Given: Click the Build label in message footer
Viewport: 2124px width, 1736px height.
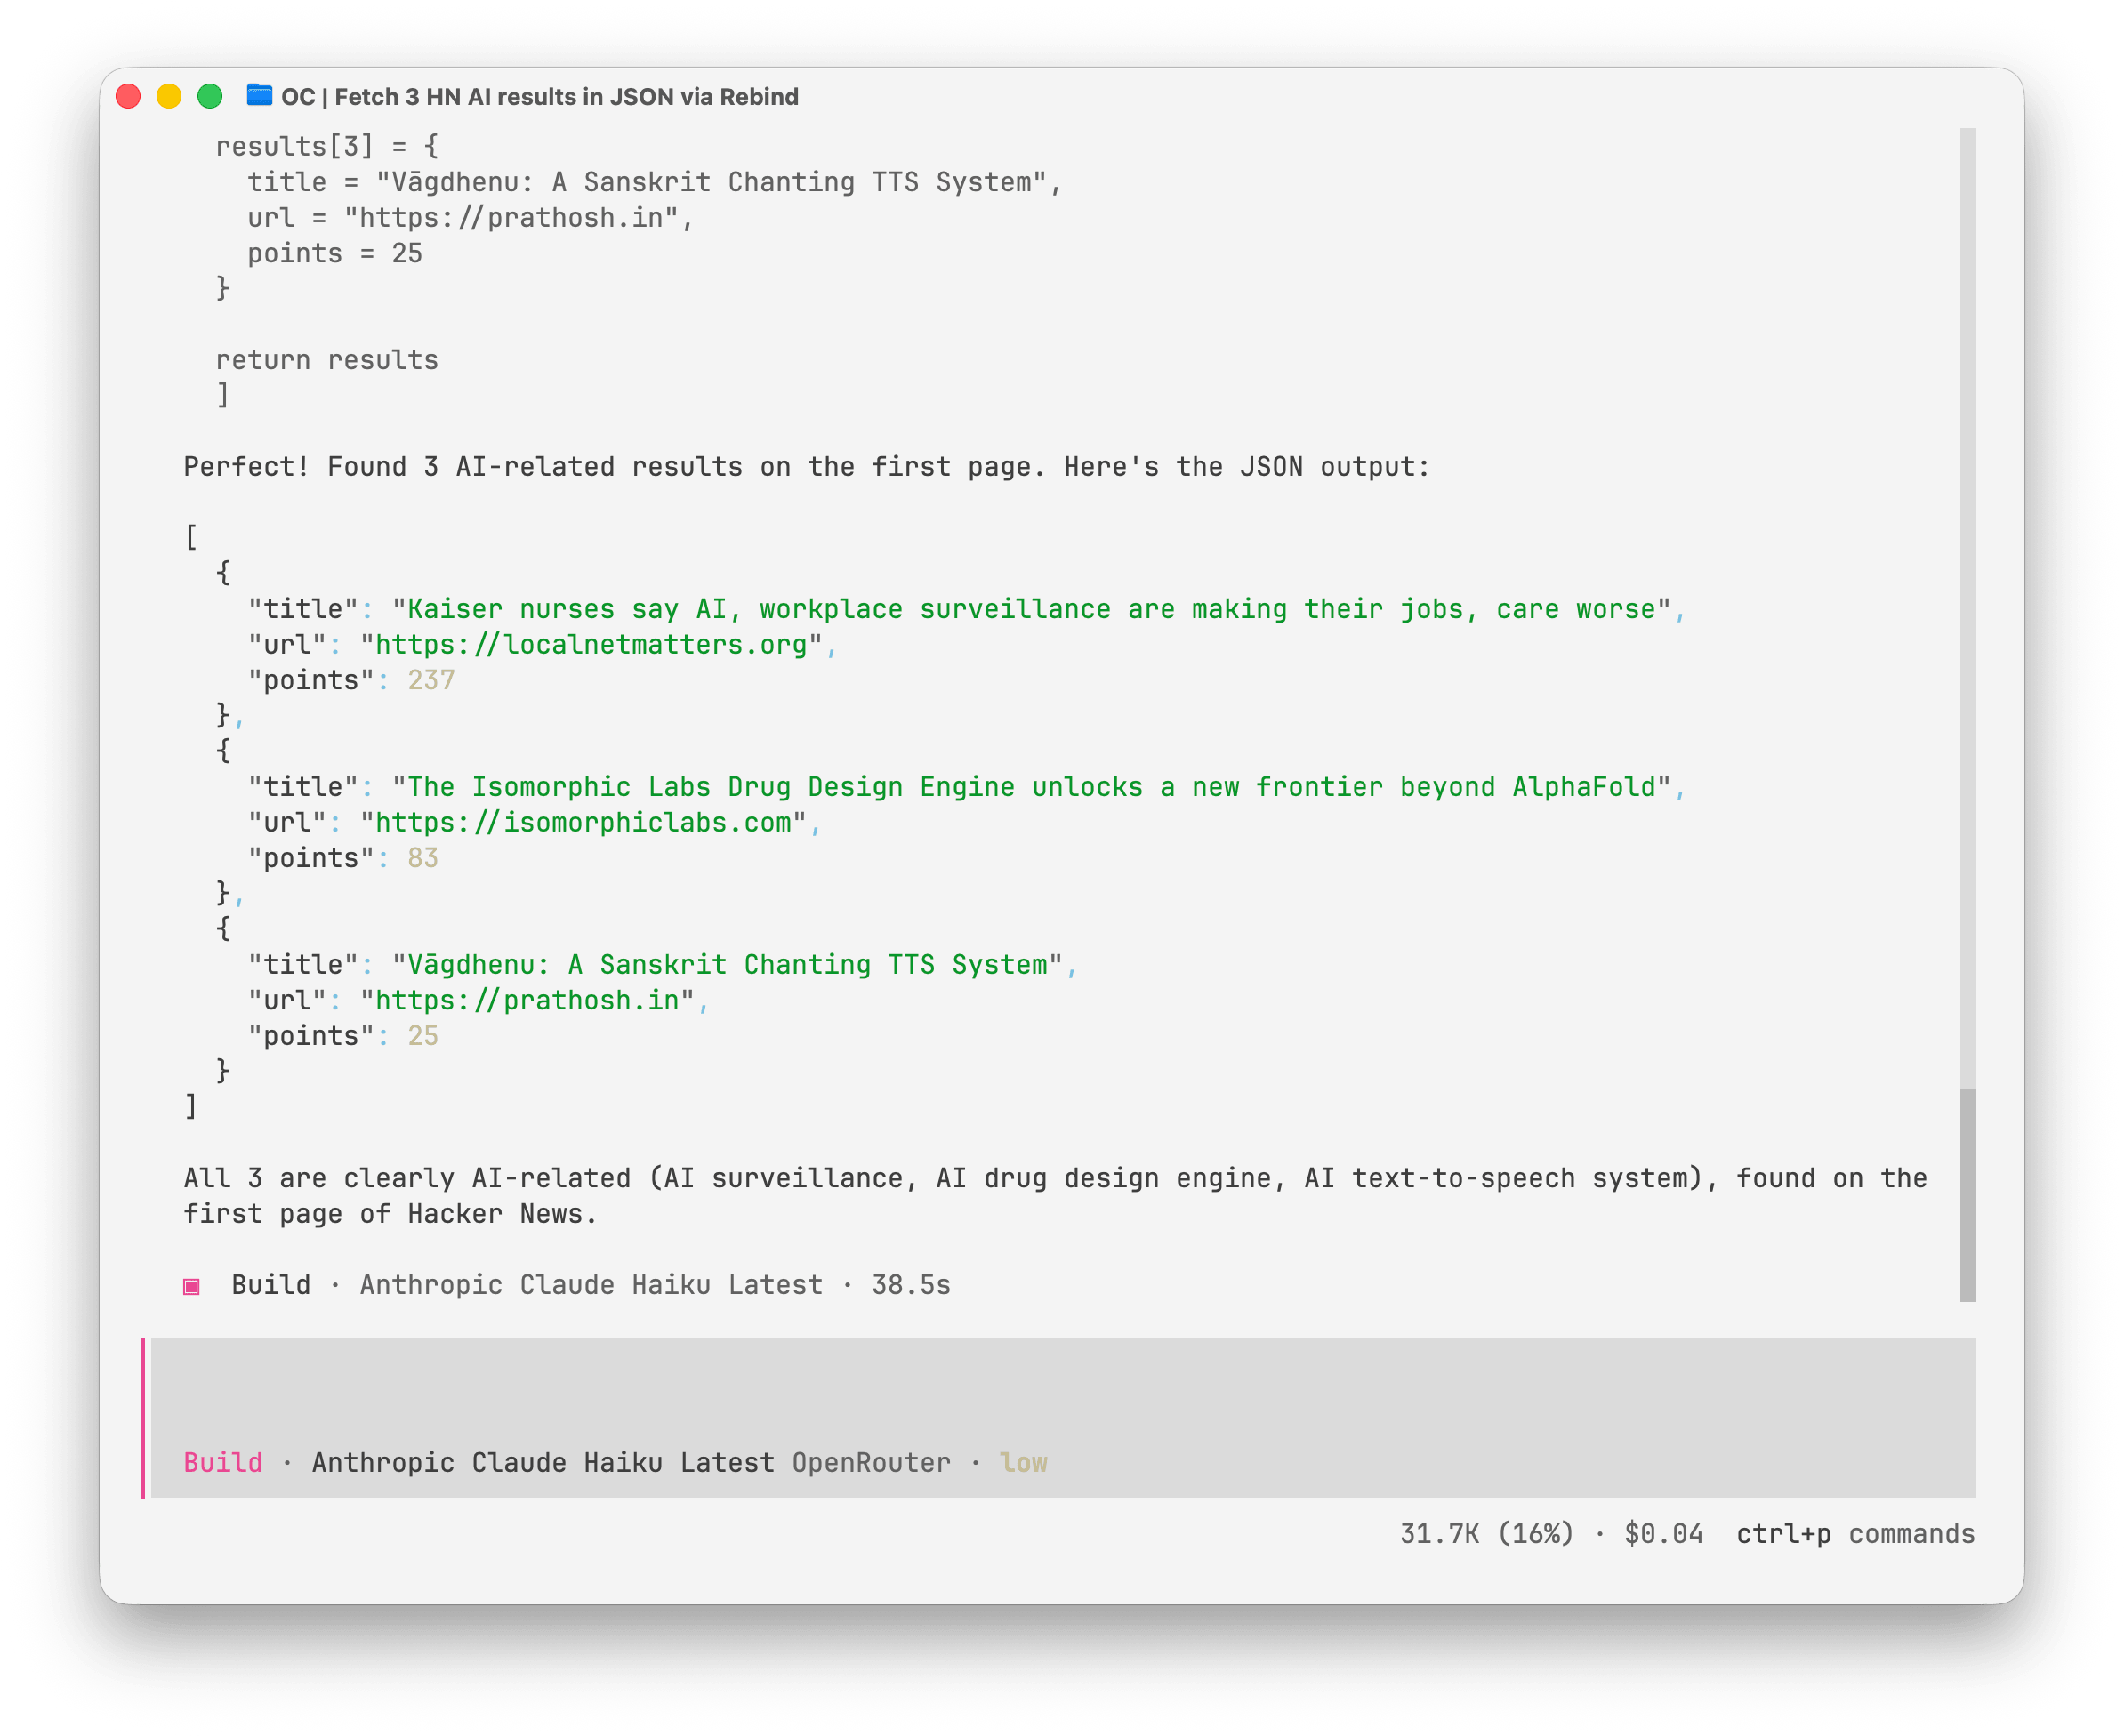Looking at the screenshot, I should point(271,1286).
